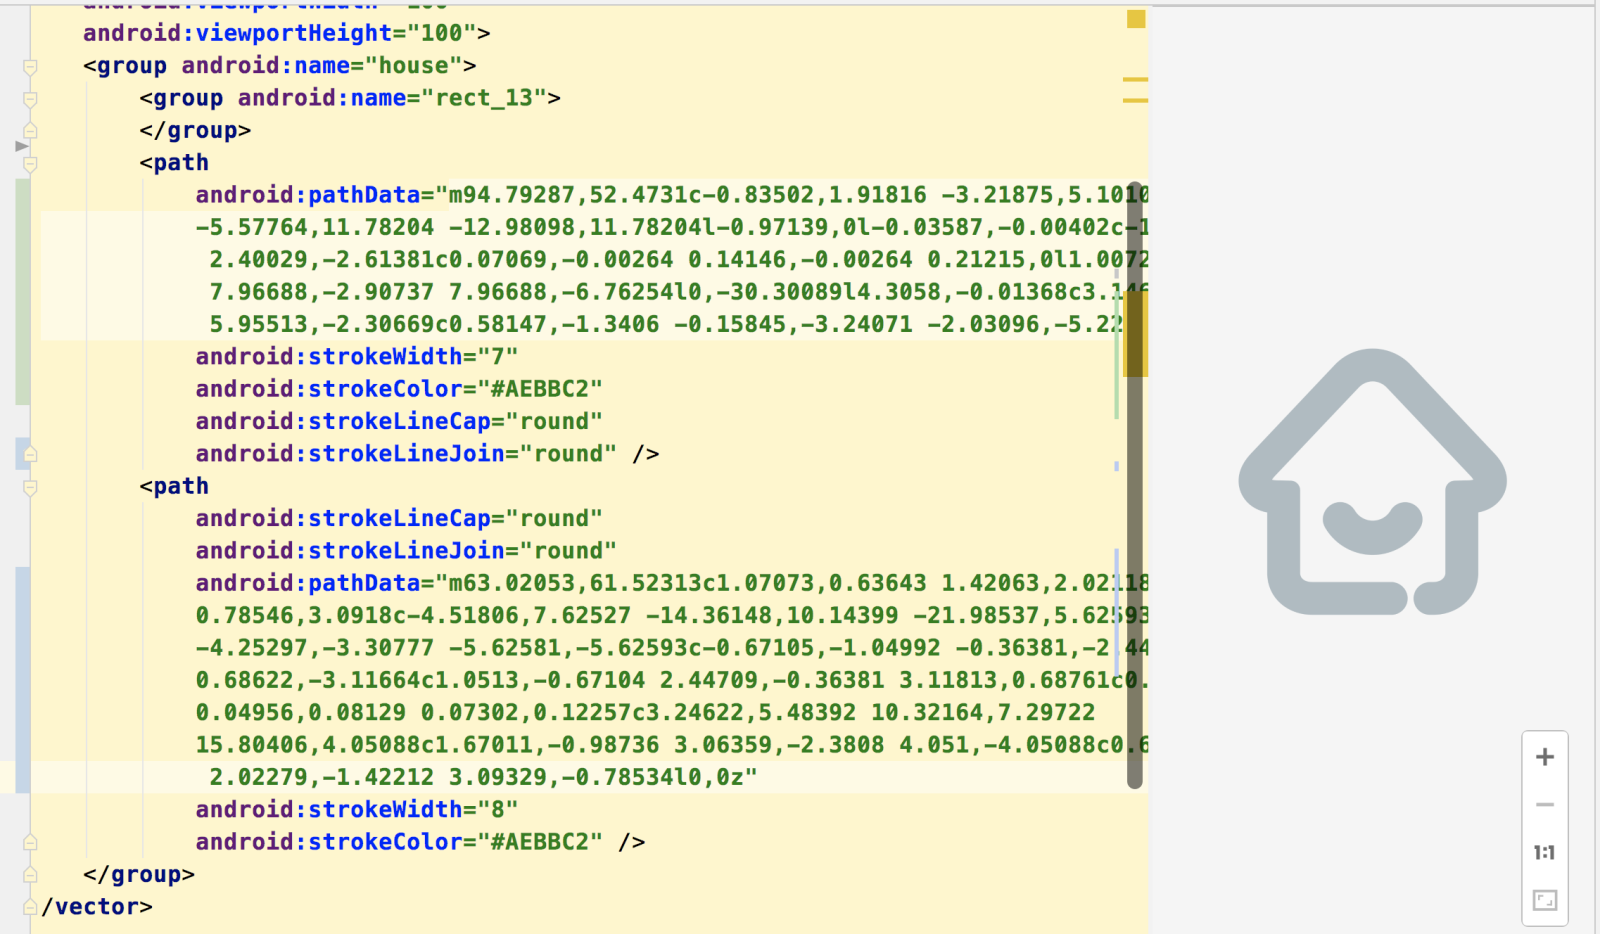Collapse first path element with strokeWidth 7
The width and height of the screenshot is (1600, 934).
[x=30, y=164]
